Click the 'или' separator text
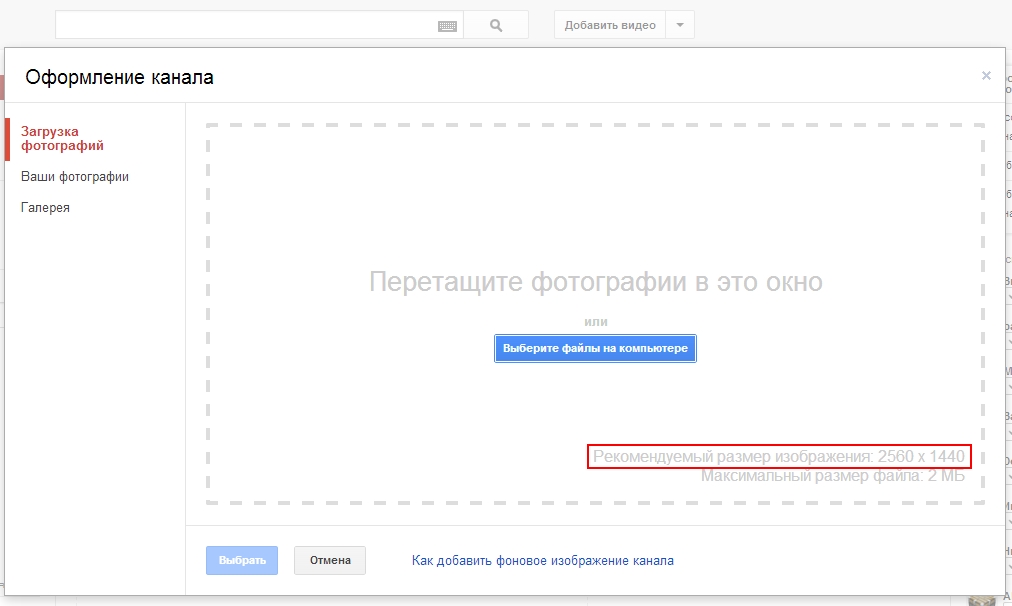The image size is (1012, 606). pyautogui.click(x=596, y=322)
